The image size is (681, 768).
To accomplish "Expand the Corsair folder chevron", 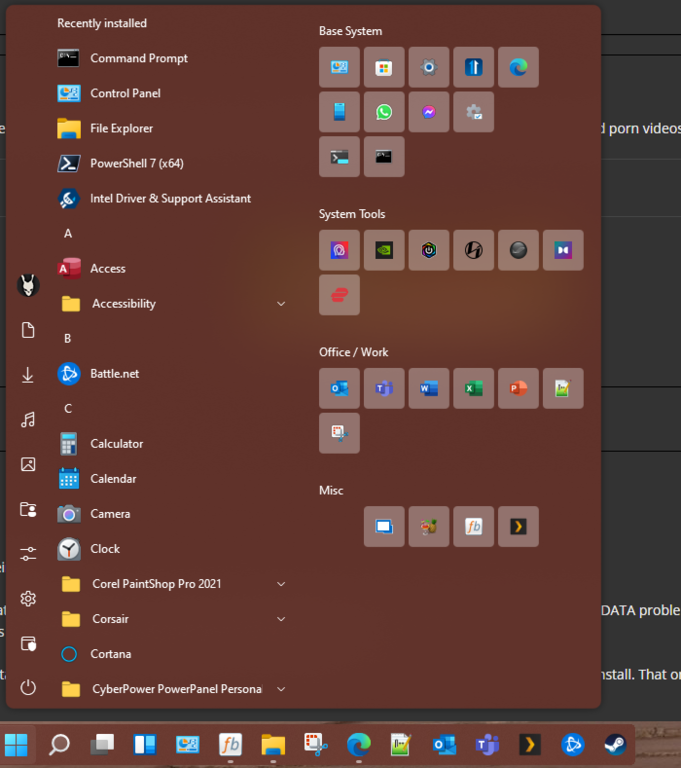I will 281,619.
